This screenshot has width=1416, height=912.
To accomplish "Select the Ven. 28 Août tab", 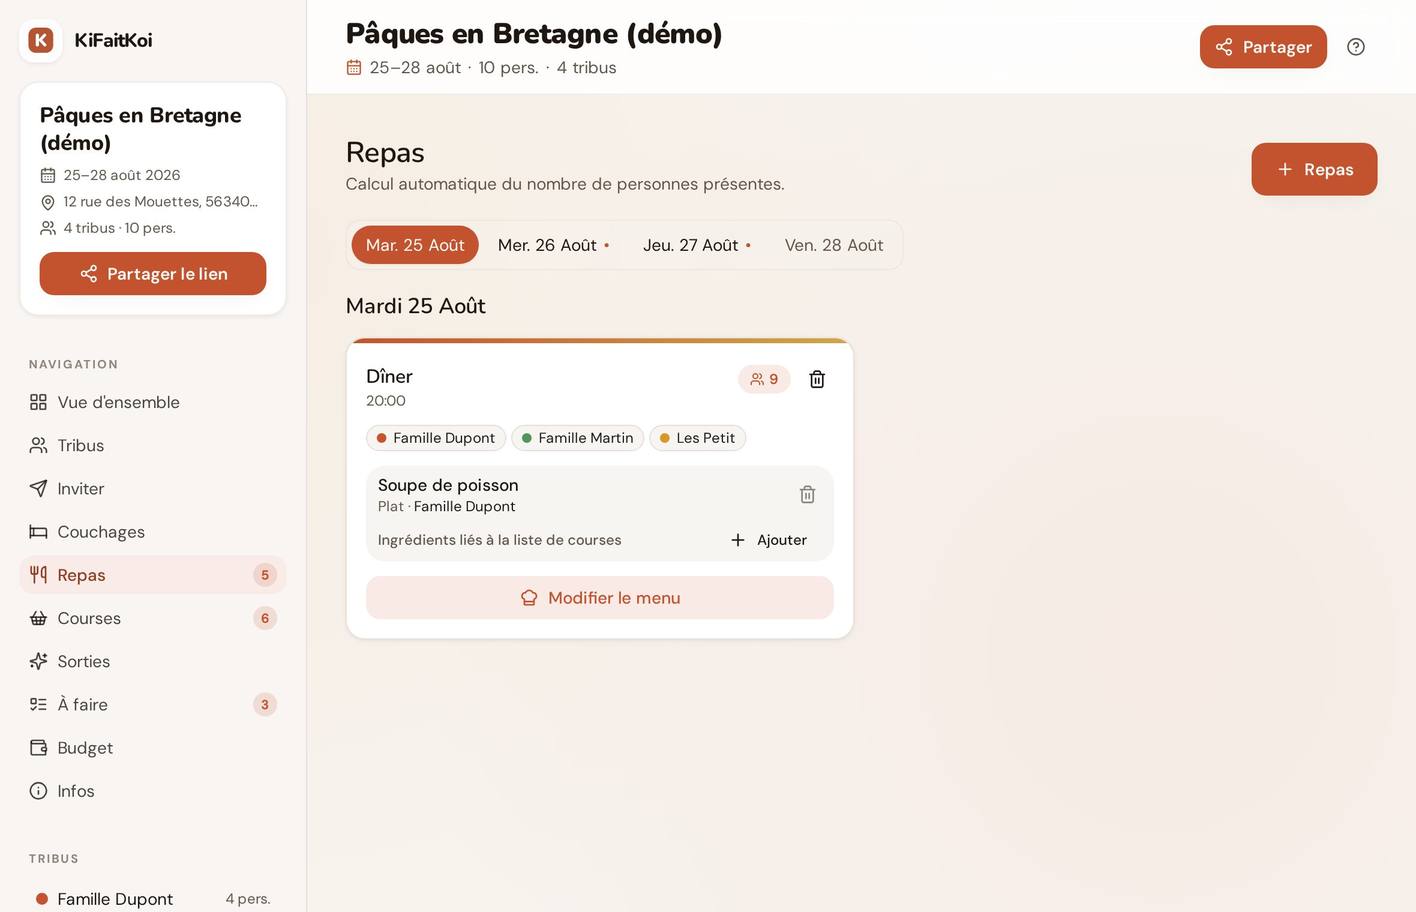I will 834,245.
